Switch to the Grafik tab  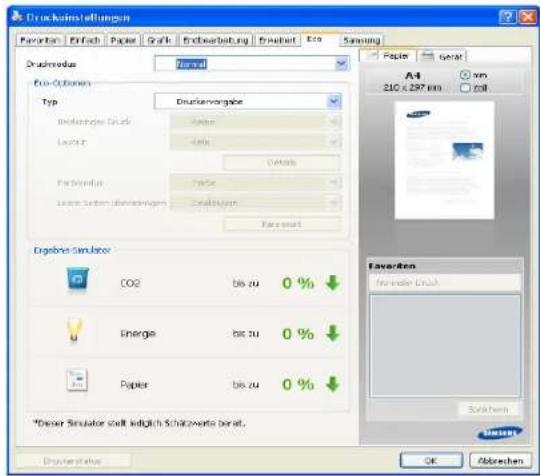(159, 40)
